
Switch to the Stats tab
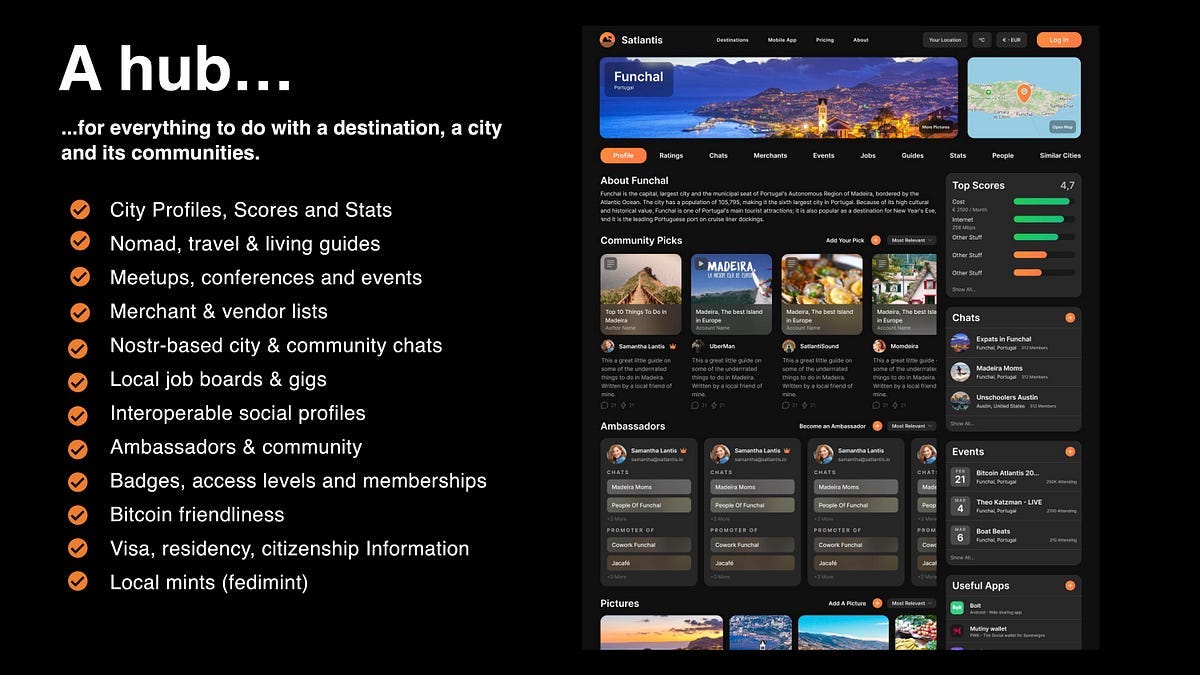[958, 156]
